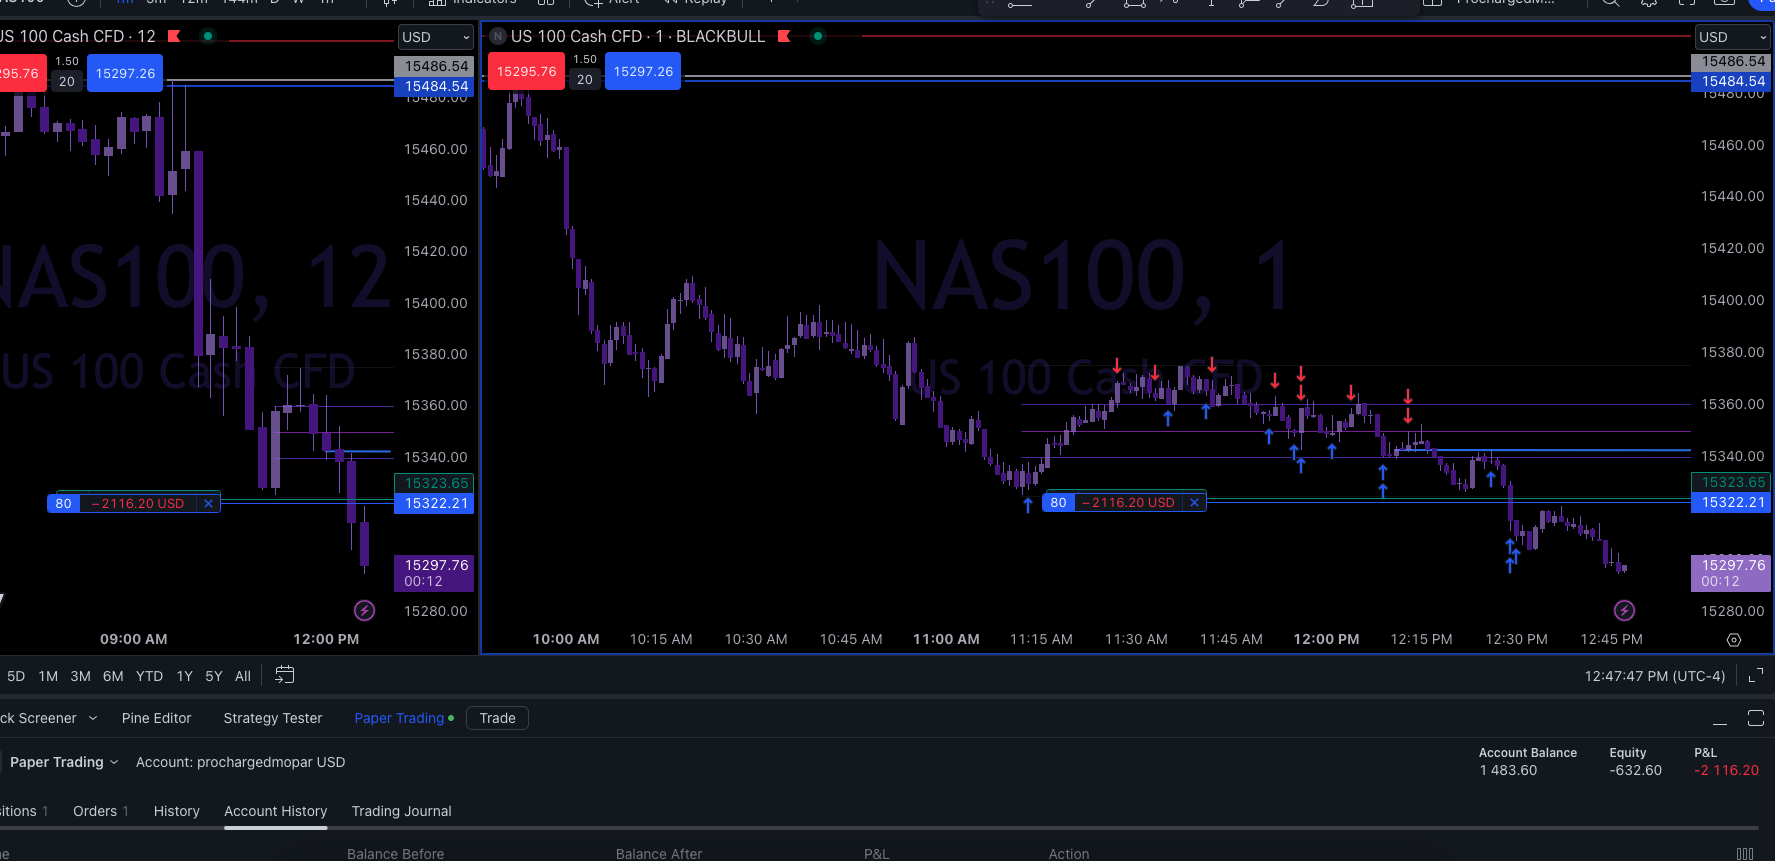
Task: Click lightning event icon on right chart
Action: [x=1625, y=610]
